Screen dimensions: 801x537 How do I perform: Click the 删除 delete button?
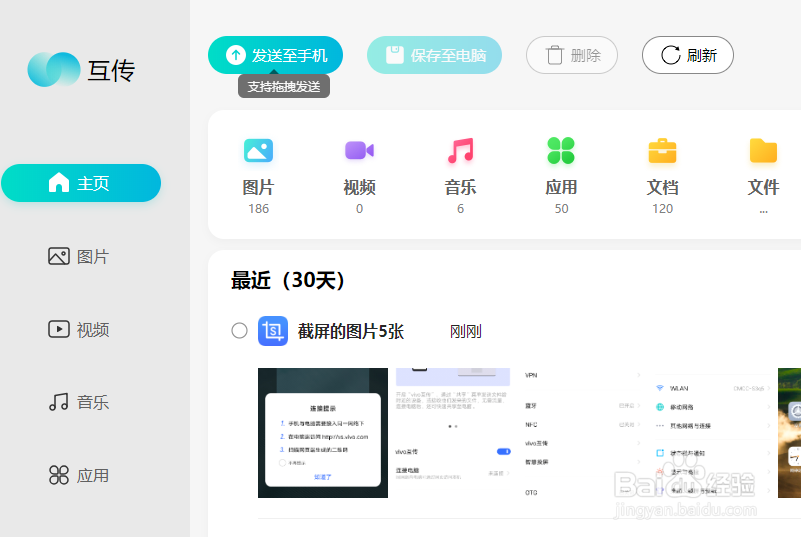coord(572,55)
